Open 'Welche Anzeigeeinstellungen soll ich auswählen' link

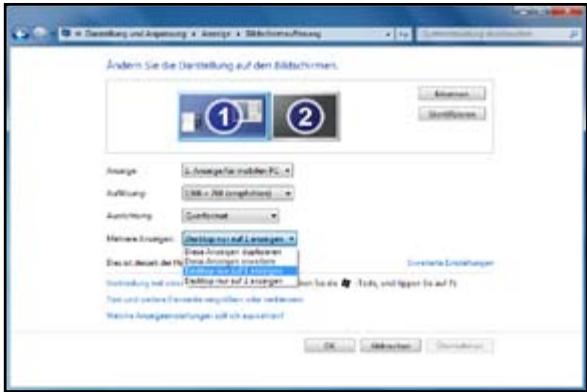195,316
